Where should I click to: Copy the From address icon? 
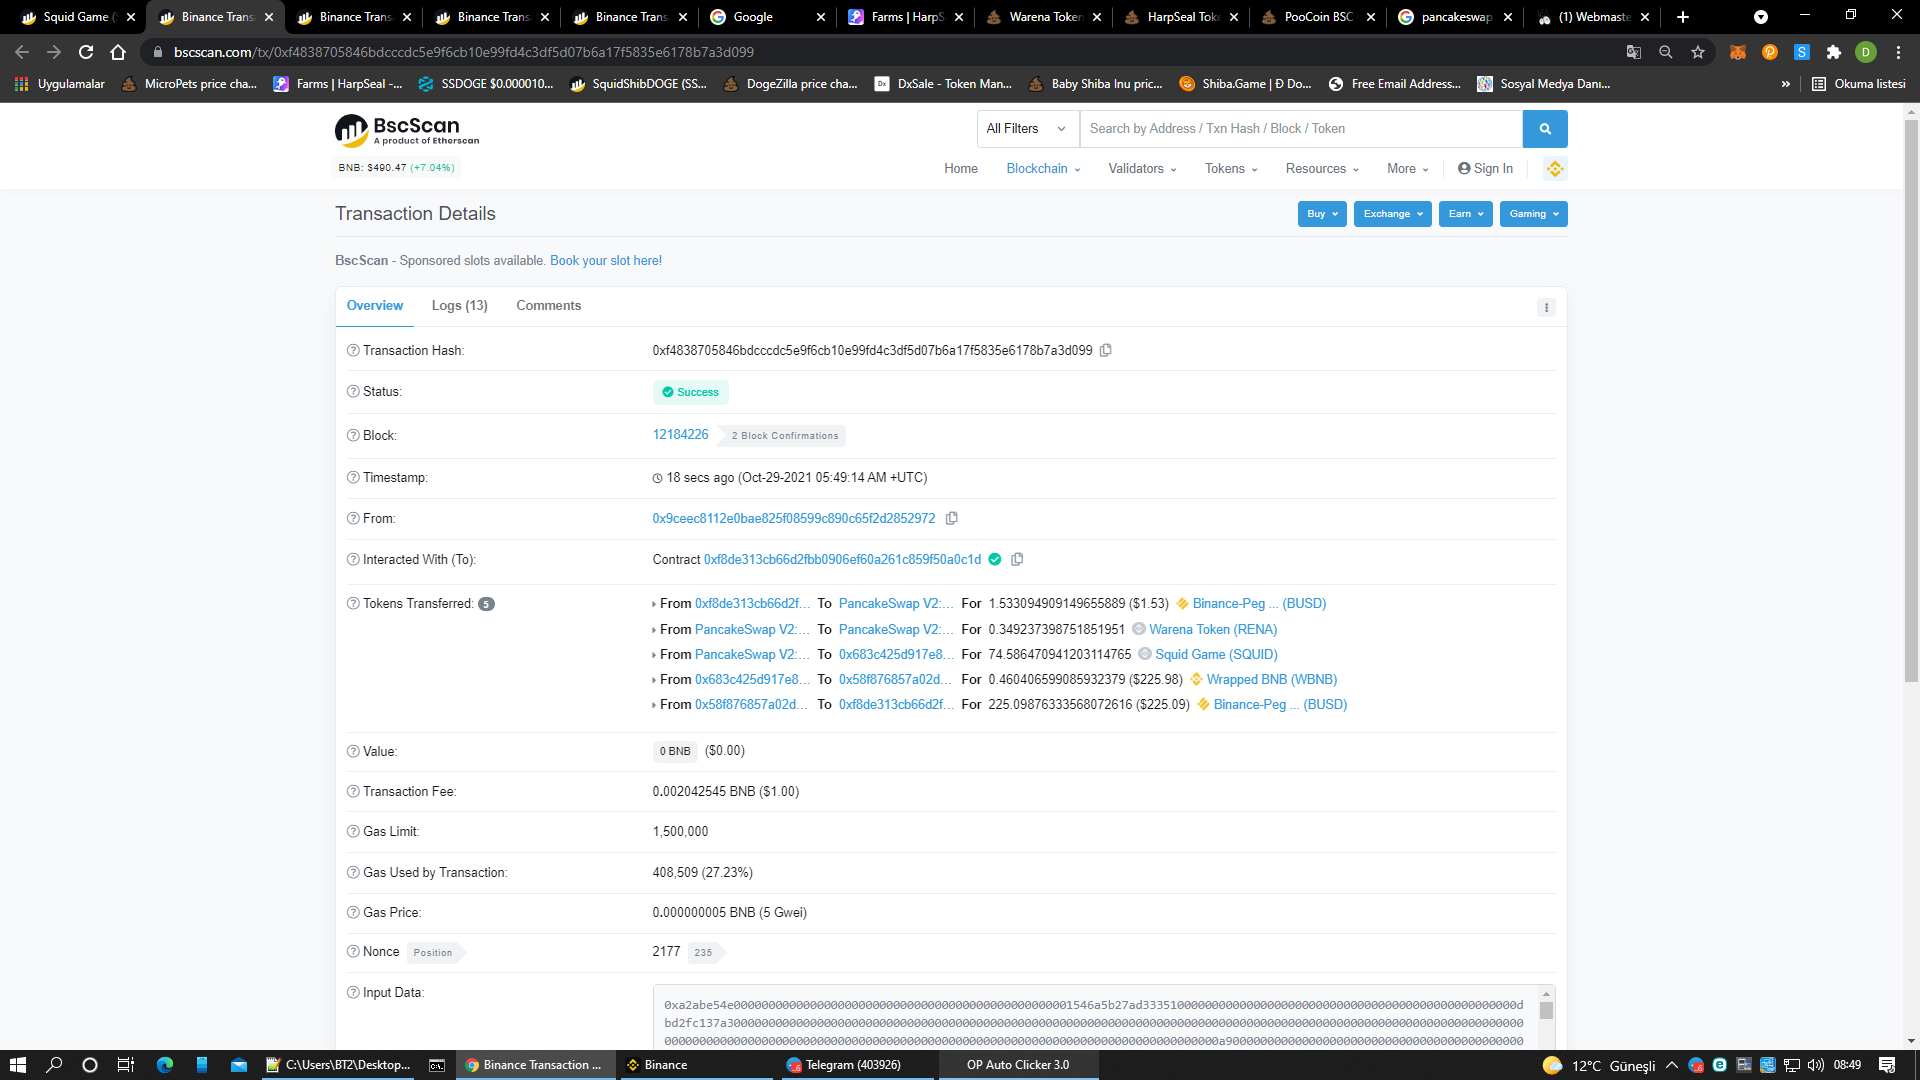952,518
